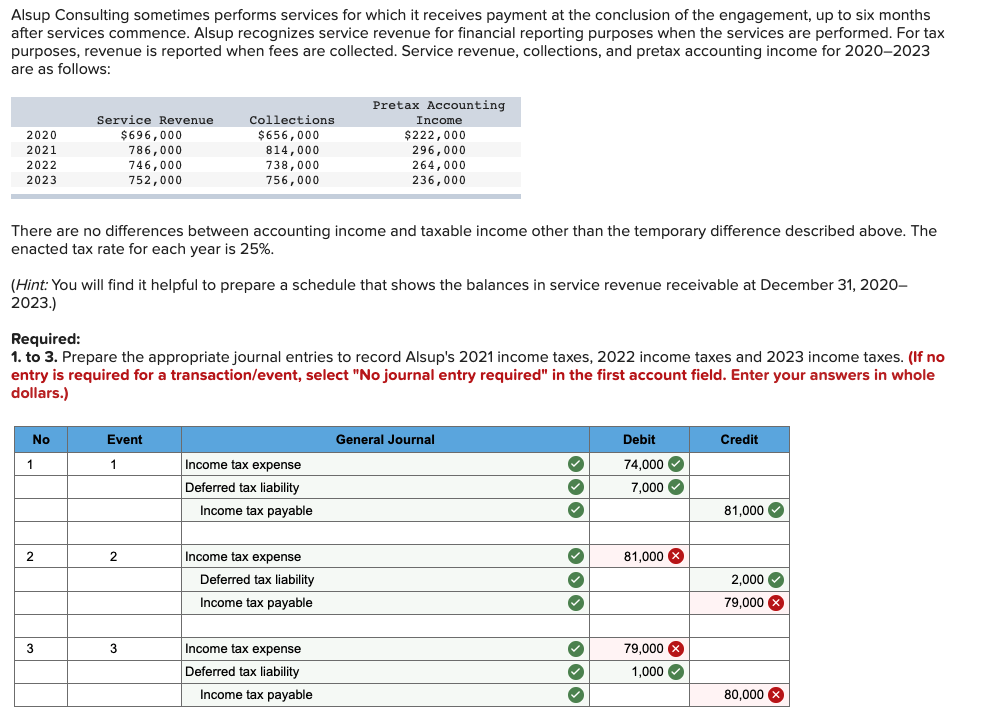
Task: Click the No column header
Action: [41, 439]
